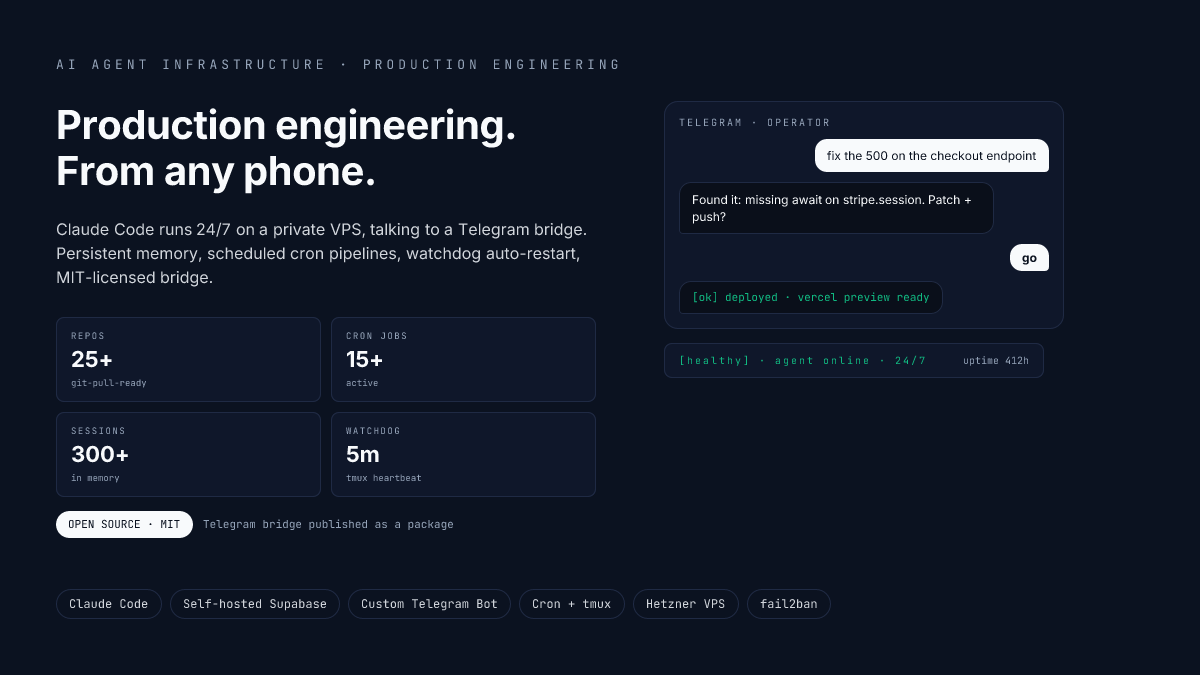Viewport: 1200px width, 675px height.
Task: Click the 'Claude Code runs 24/7' description paragraph
Action: (x=322, y=254)
